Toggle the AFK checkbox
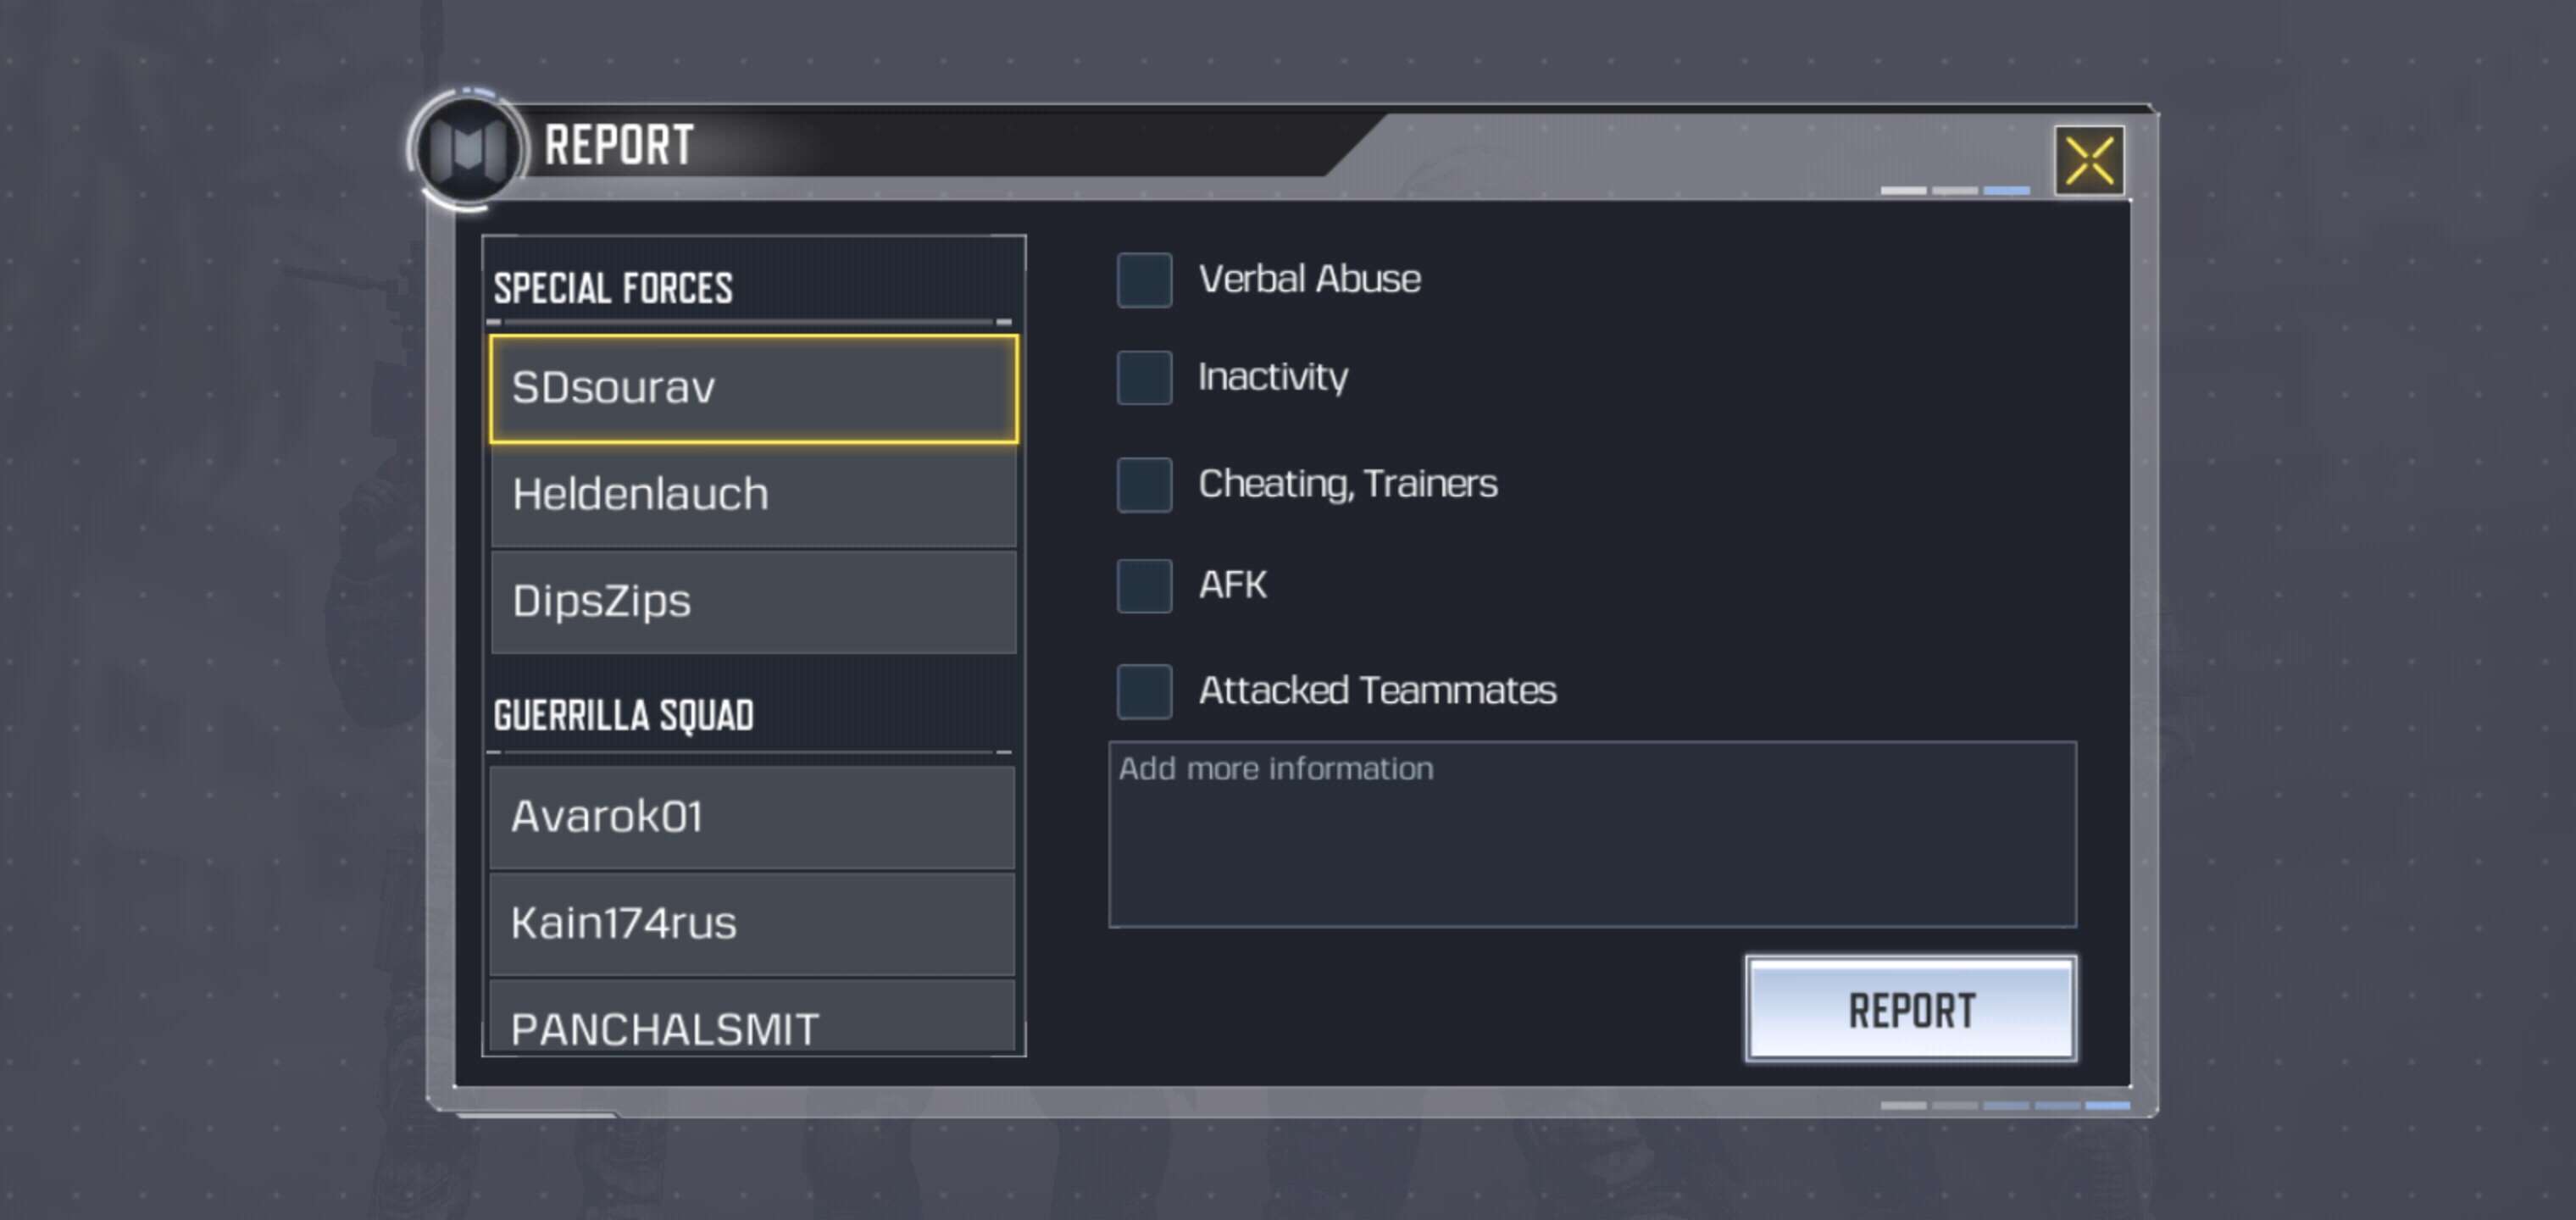The image size is (2576, 1220). [1144, 585]
